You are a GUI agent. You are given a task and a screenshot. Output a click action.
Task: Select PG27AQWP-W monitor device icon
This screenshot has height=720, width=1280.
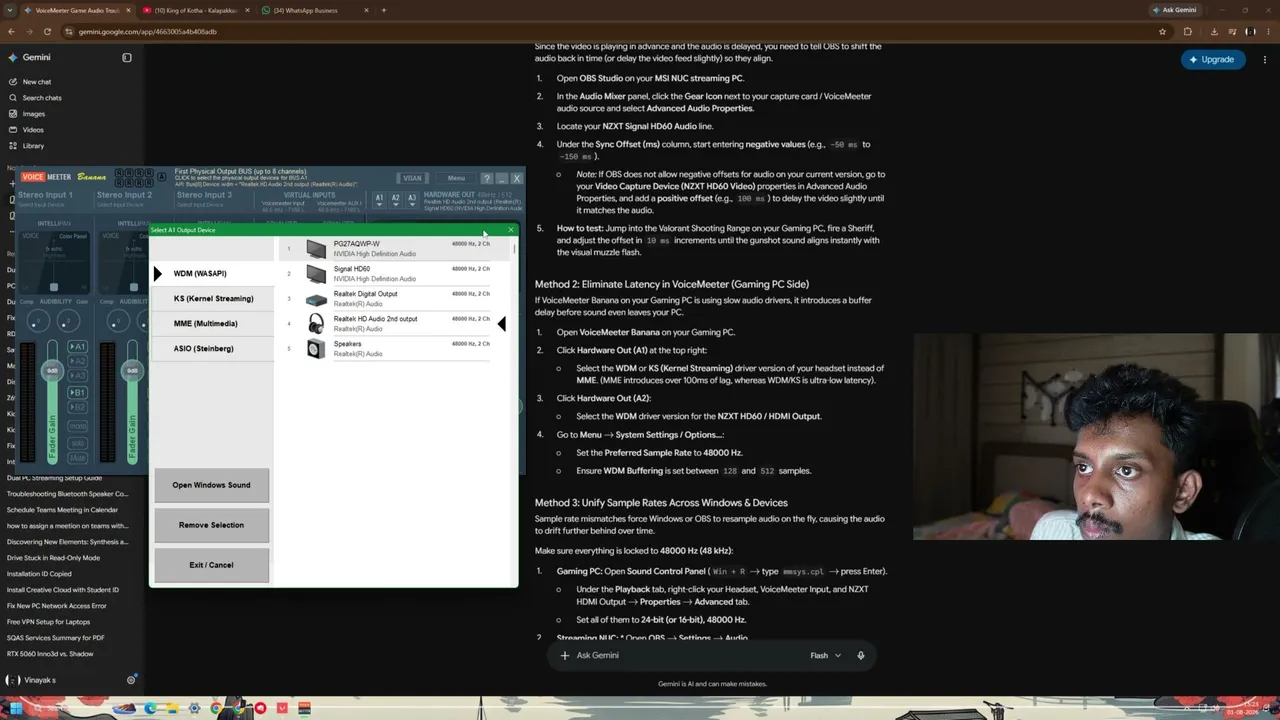(316, 249)
